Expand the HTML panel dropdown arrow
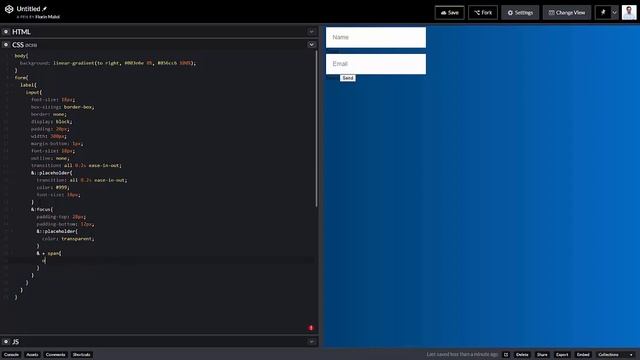640x360 pixels. pyautogui.click(x=311, y=31)
